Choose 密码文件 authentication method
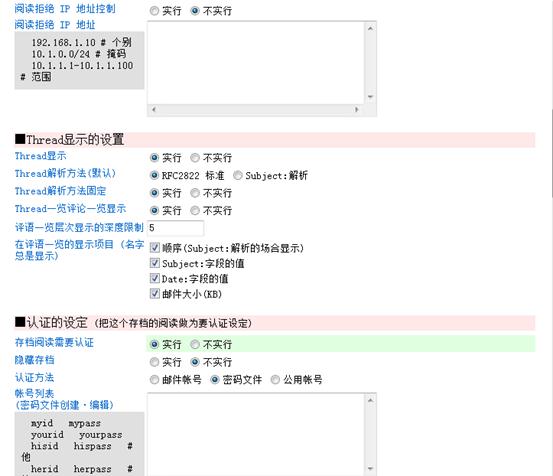Image resolution: width=553 pixels, height=476 pixels. pos(215,380)
